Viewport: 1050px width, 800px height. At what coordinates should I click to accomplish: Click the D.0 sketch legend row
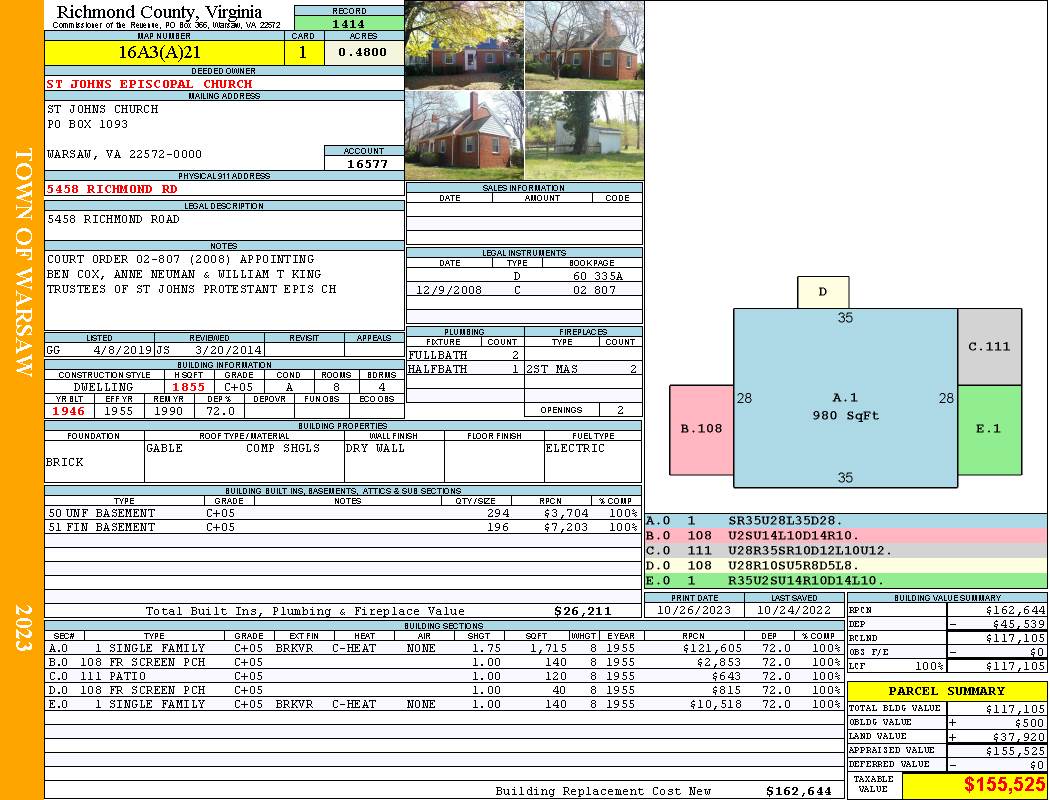coord(846,565)
